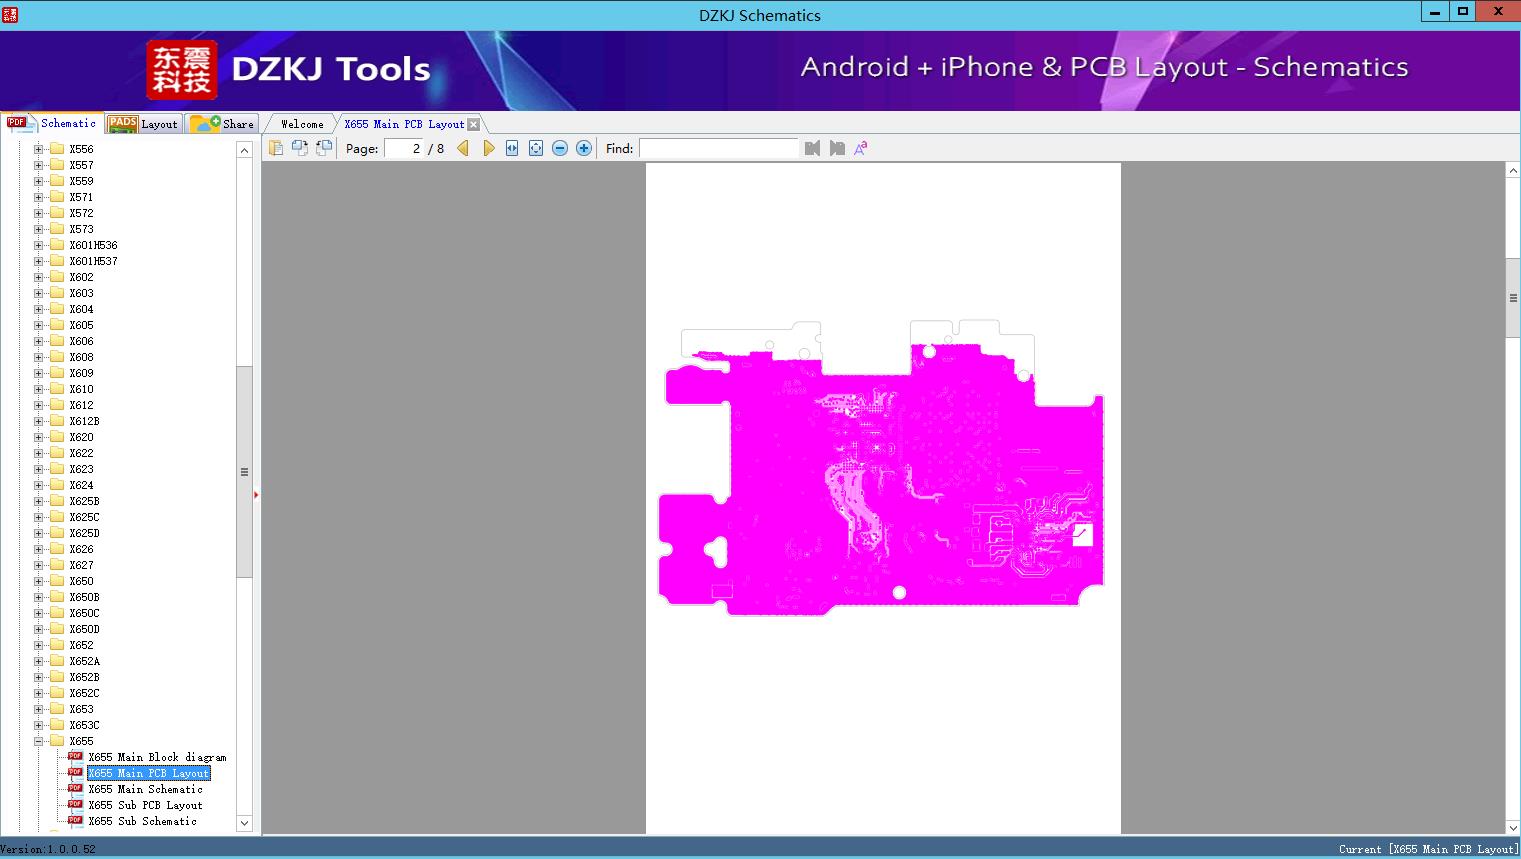This screenshot has width=1521, height=859.
Task: Fit page to width icon
Action: [x=512, y=148]
